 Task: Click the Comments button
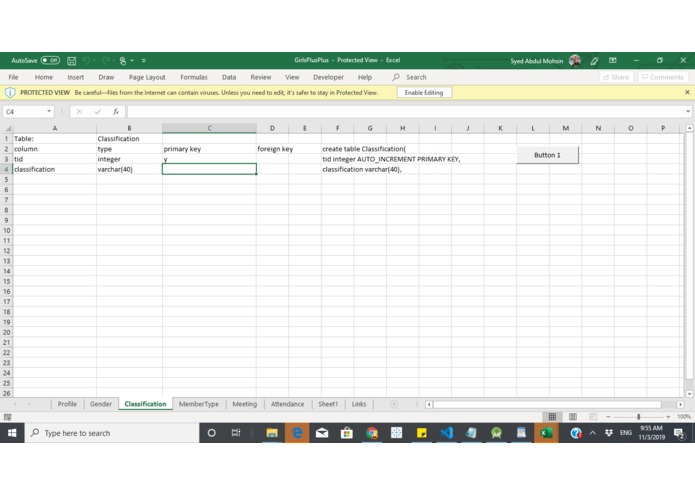[663, 77]
